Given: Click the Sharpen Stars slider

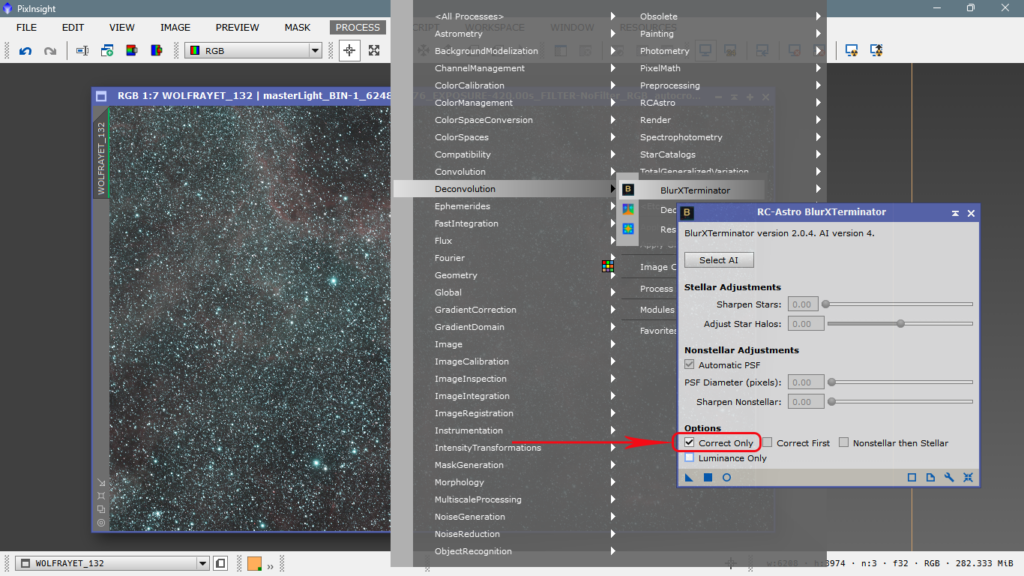Looking at the screenshot, I should click(x=899, y=304).
